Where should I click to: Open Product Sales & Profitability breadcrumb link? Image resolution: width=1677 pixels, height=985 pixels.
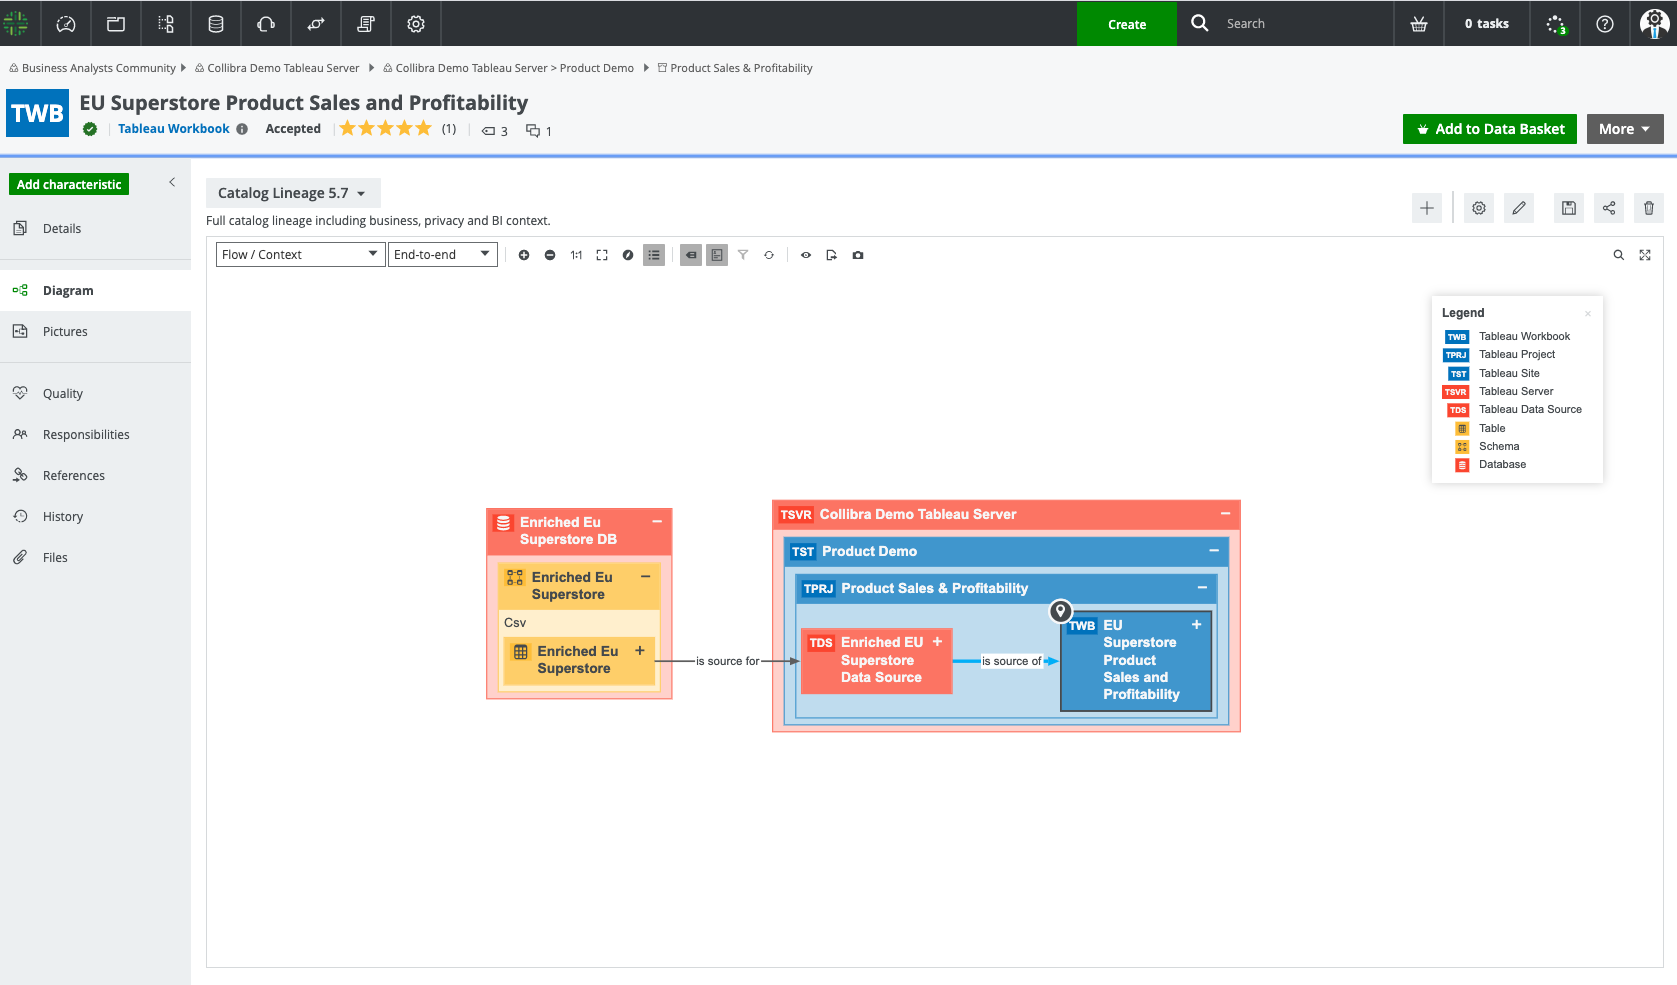(741, 68)
